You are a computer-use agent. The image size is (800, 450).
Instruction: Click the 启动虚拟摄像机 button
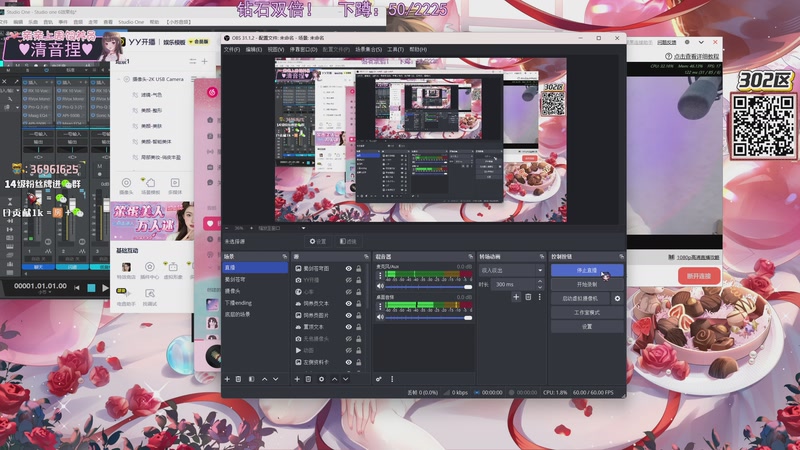[580, 298]
